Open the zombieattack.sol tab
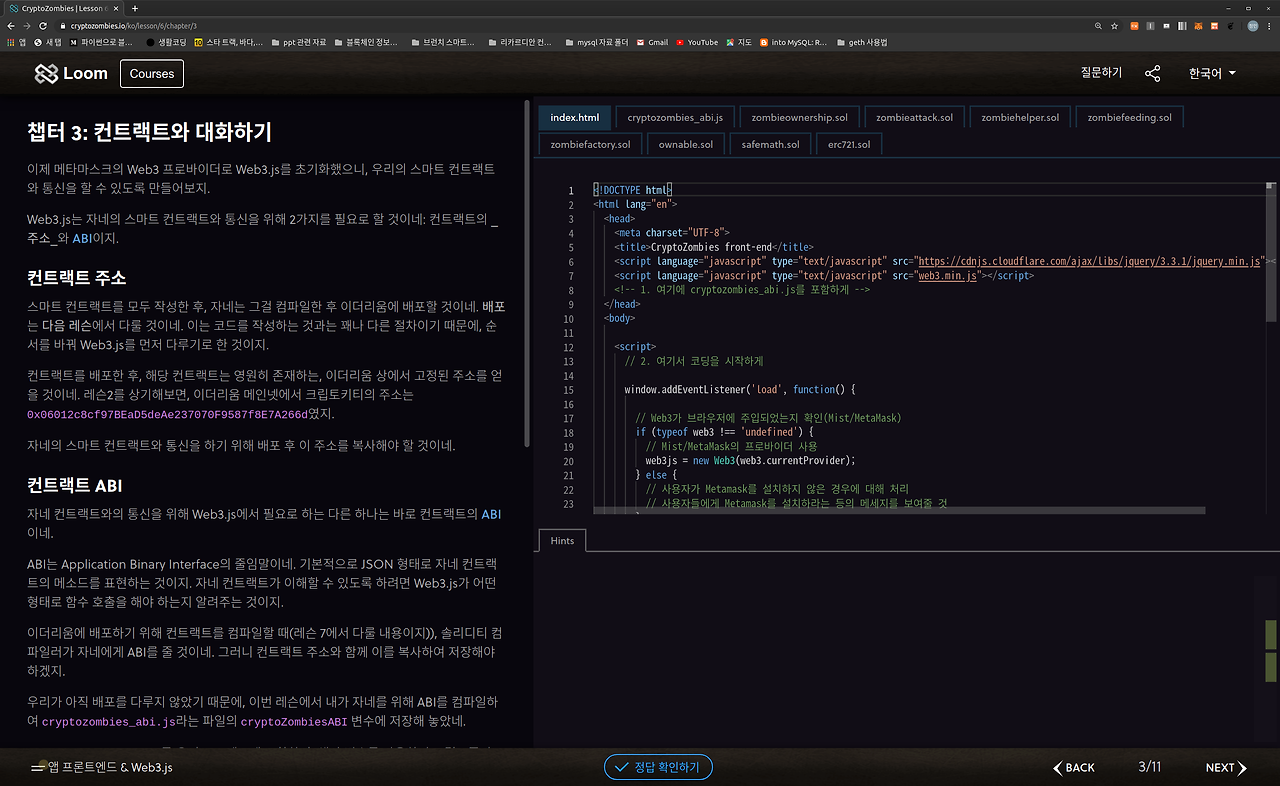This screenshot has height=786, width=1280. 914,117
